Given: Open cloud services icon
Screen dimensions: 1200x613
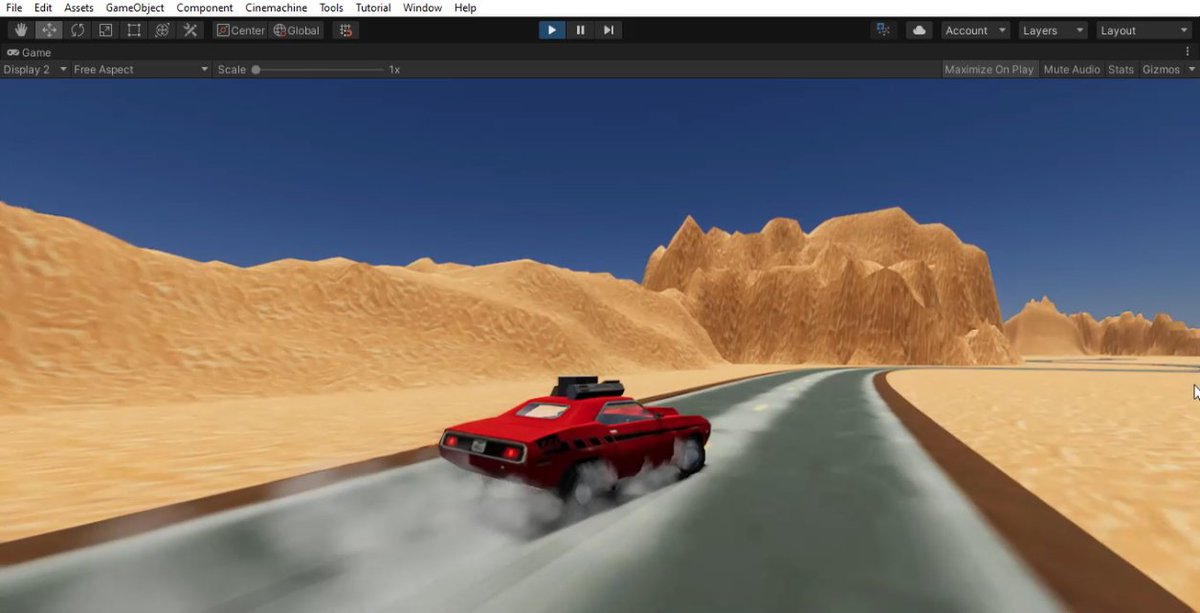Looking at the screenshot, I should (x=919, y=30).
